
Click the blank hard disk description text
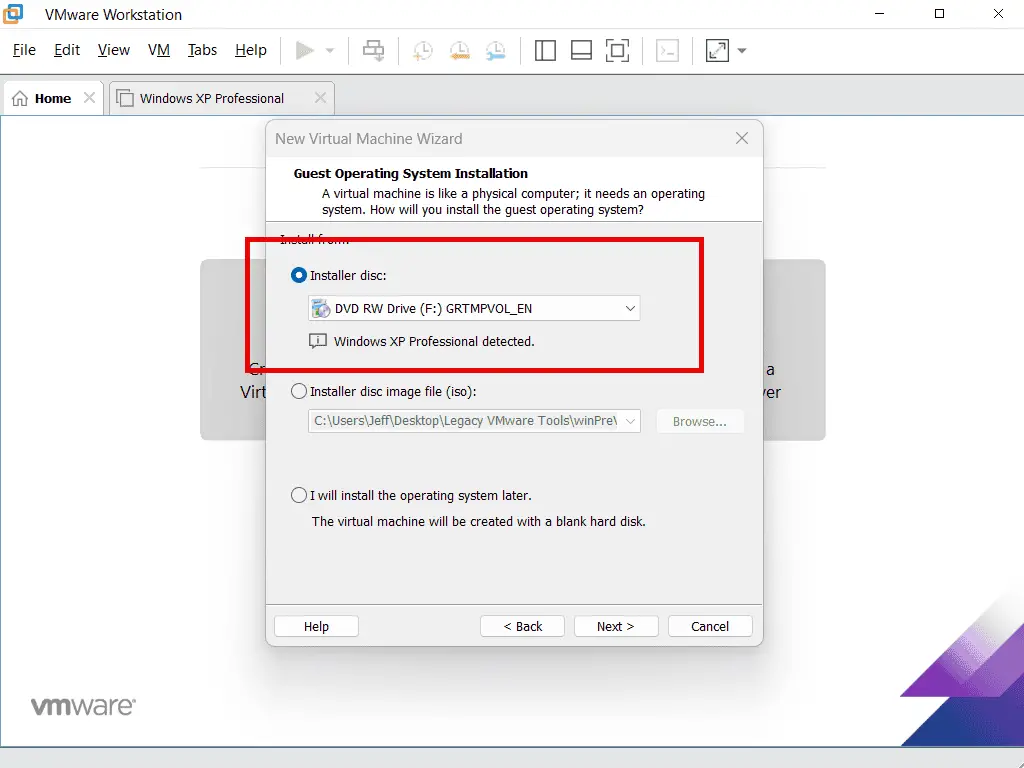click(479, 522)
